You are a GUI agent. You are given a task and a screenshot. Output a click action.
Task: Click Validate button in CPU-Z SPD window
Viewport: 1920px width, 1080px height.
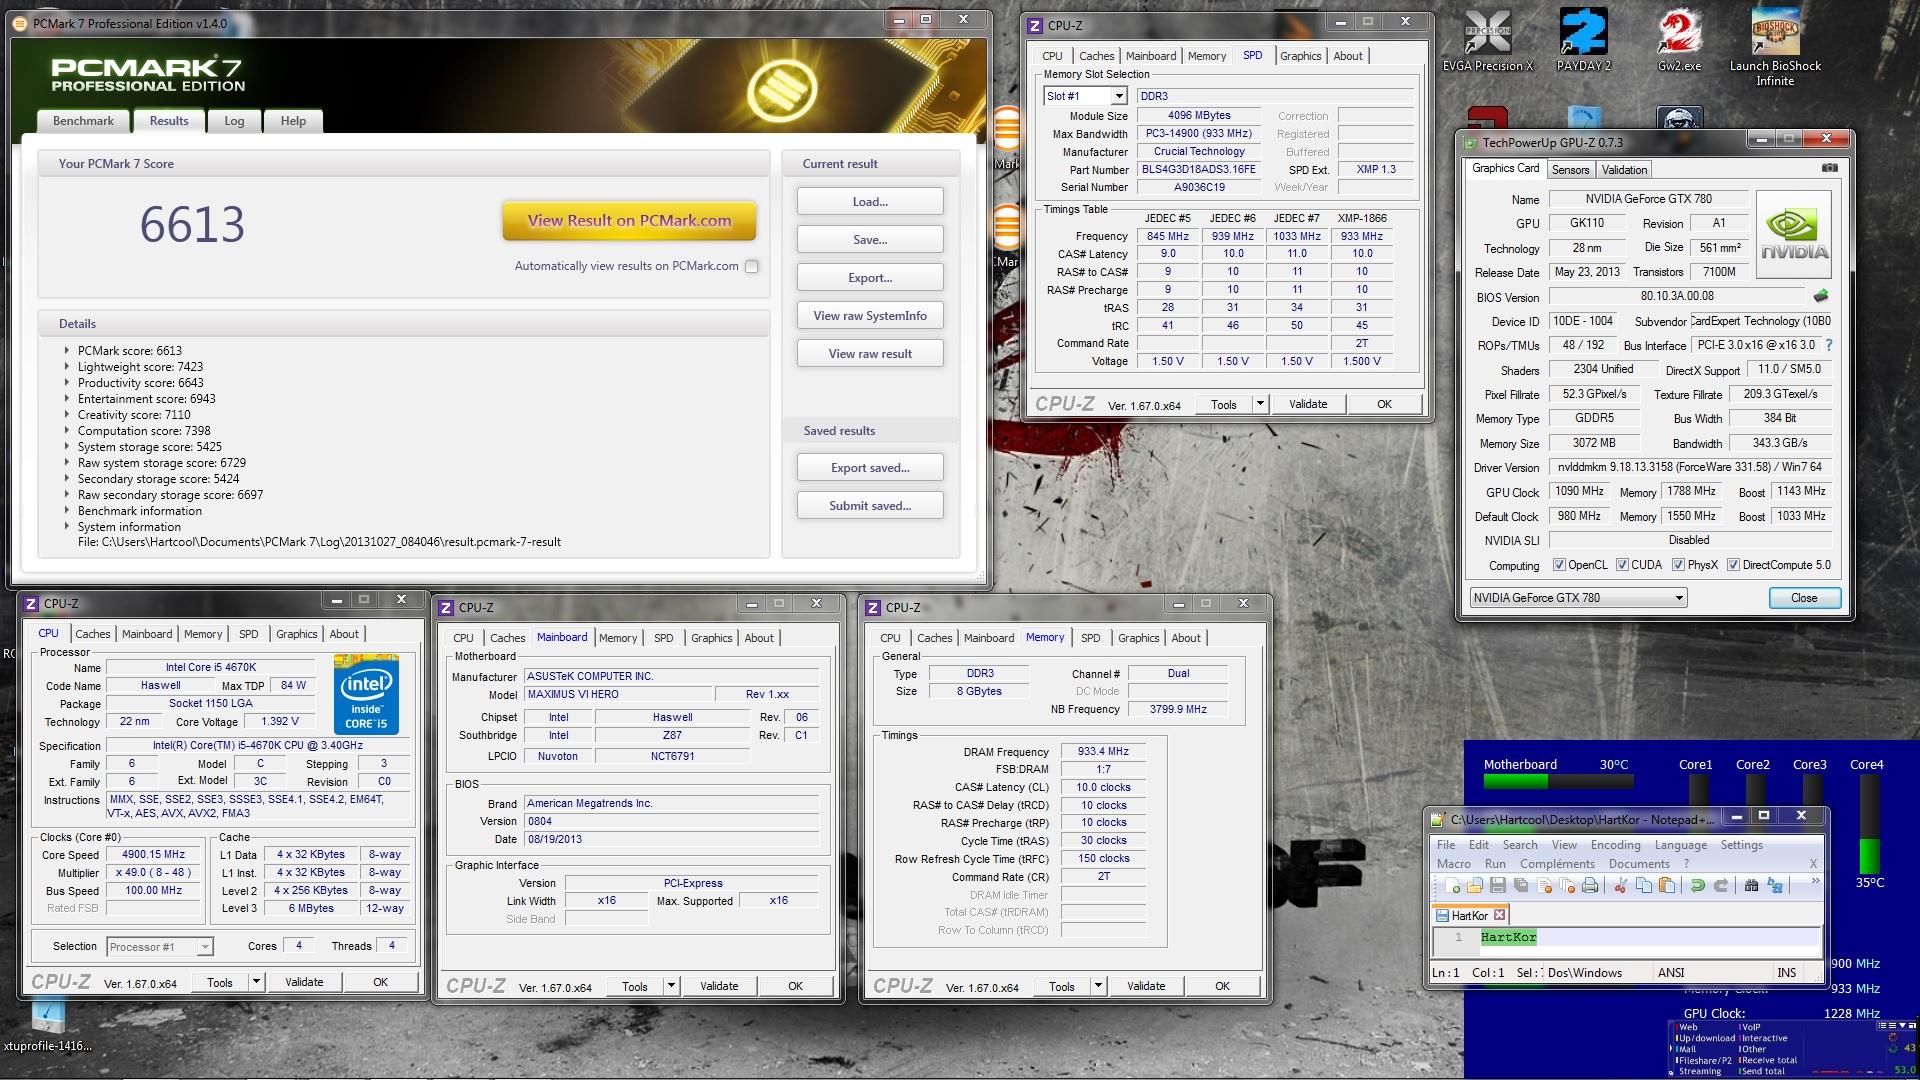pos(1308,404)
